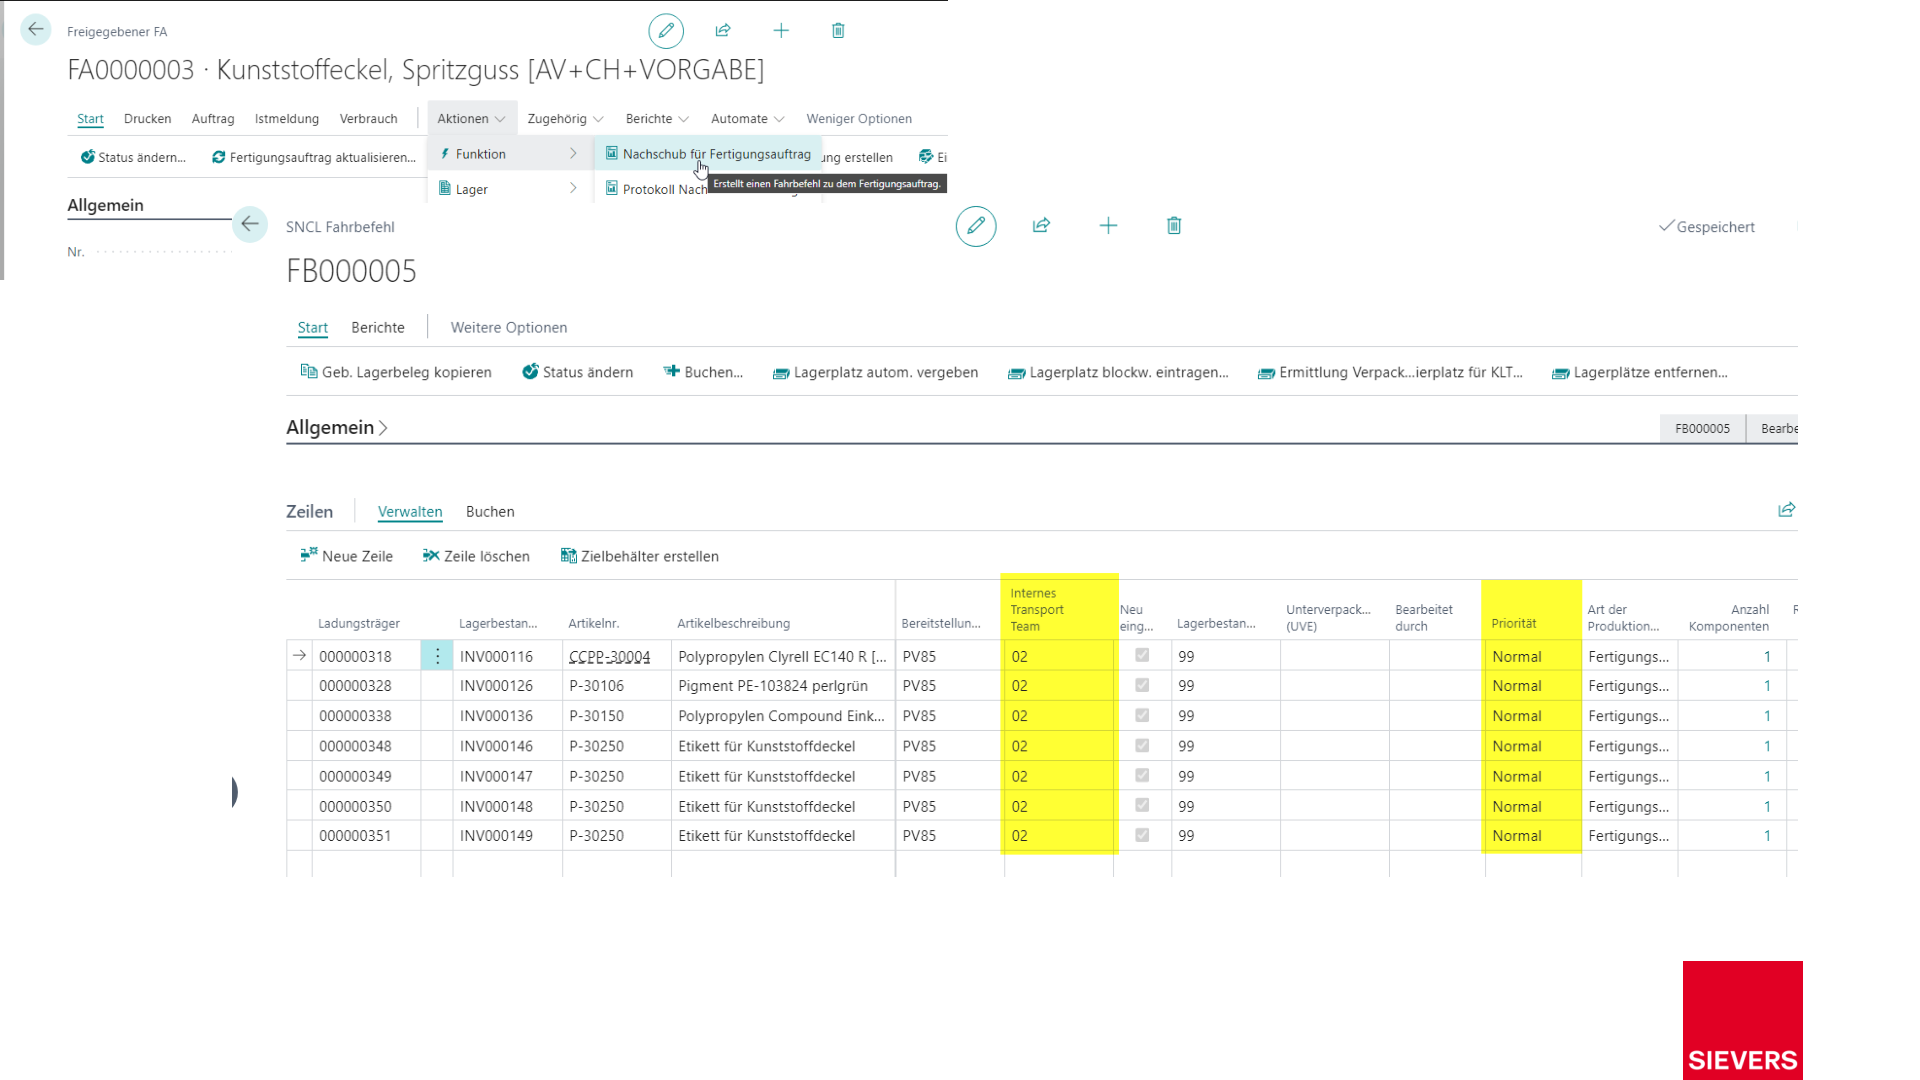Click the edit pencil icon in Freigegebener FA
This screenshot has width=1920, height=1080.
[666, 31]
